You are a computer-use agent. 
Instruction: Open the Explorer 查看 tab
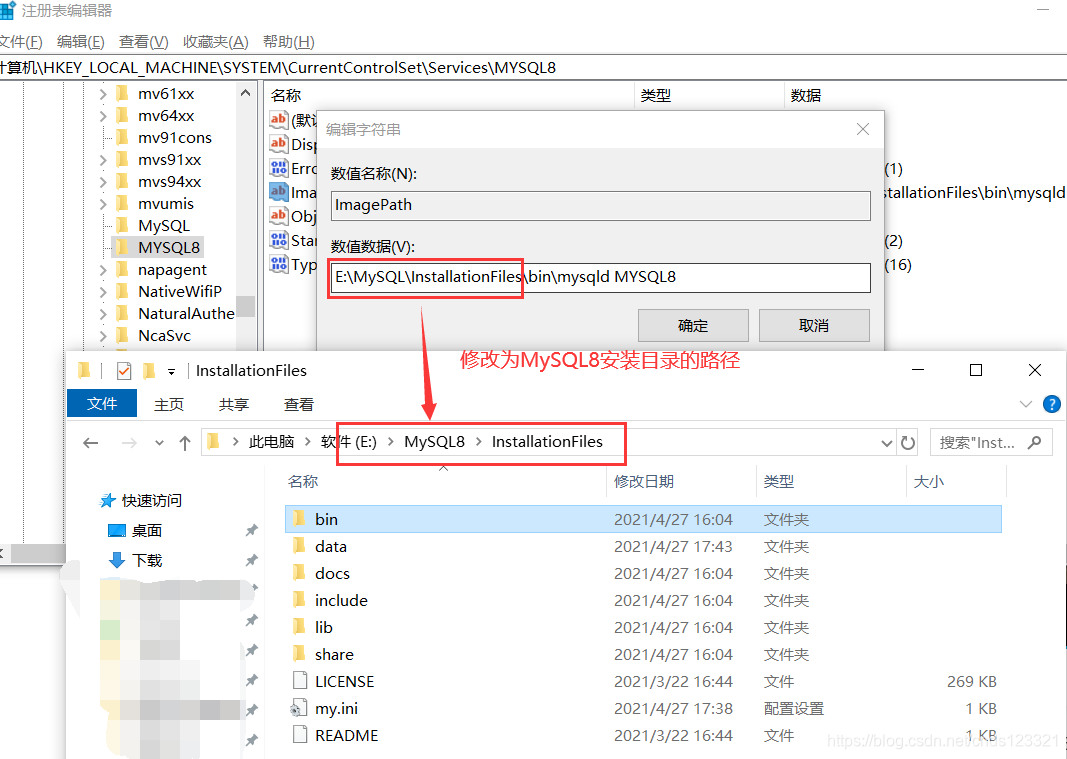click(298, 404)
